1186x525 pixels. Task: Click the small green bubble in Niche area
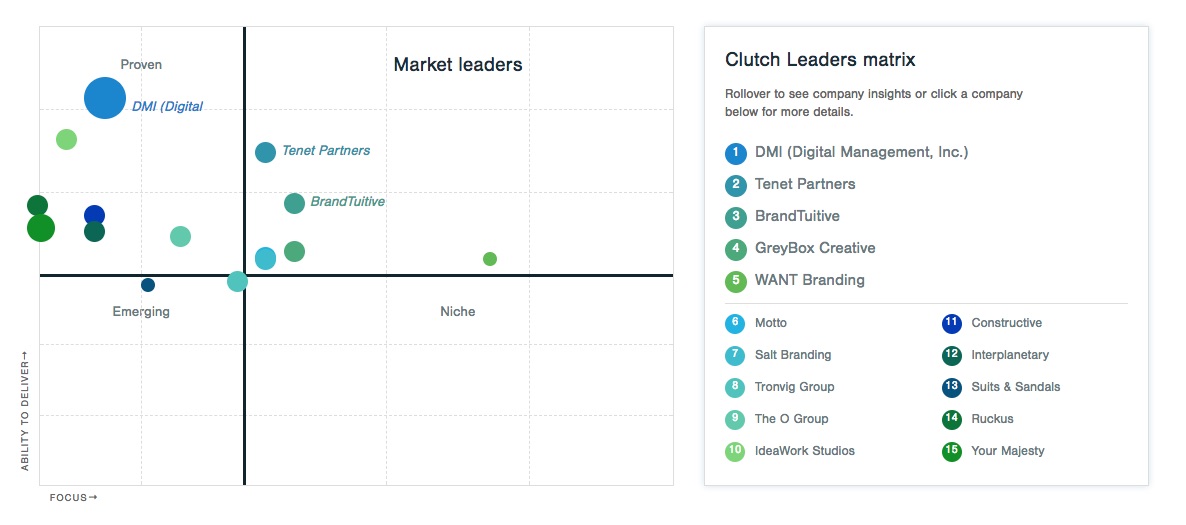(490, 259)
